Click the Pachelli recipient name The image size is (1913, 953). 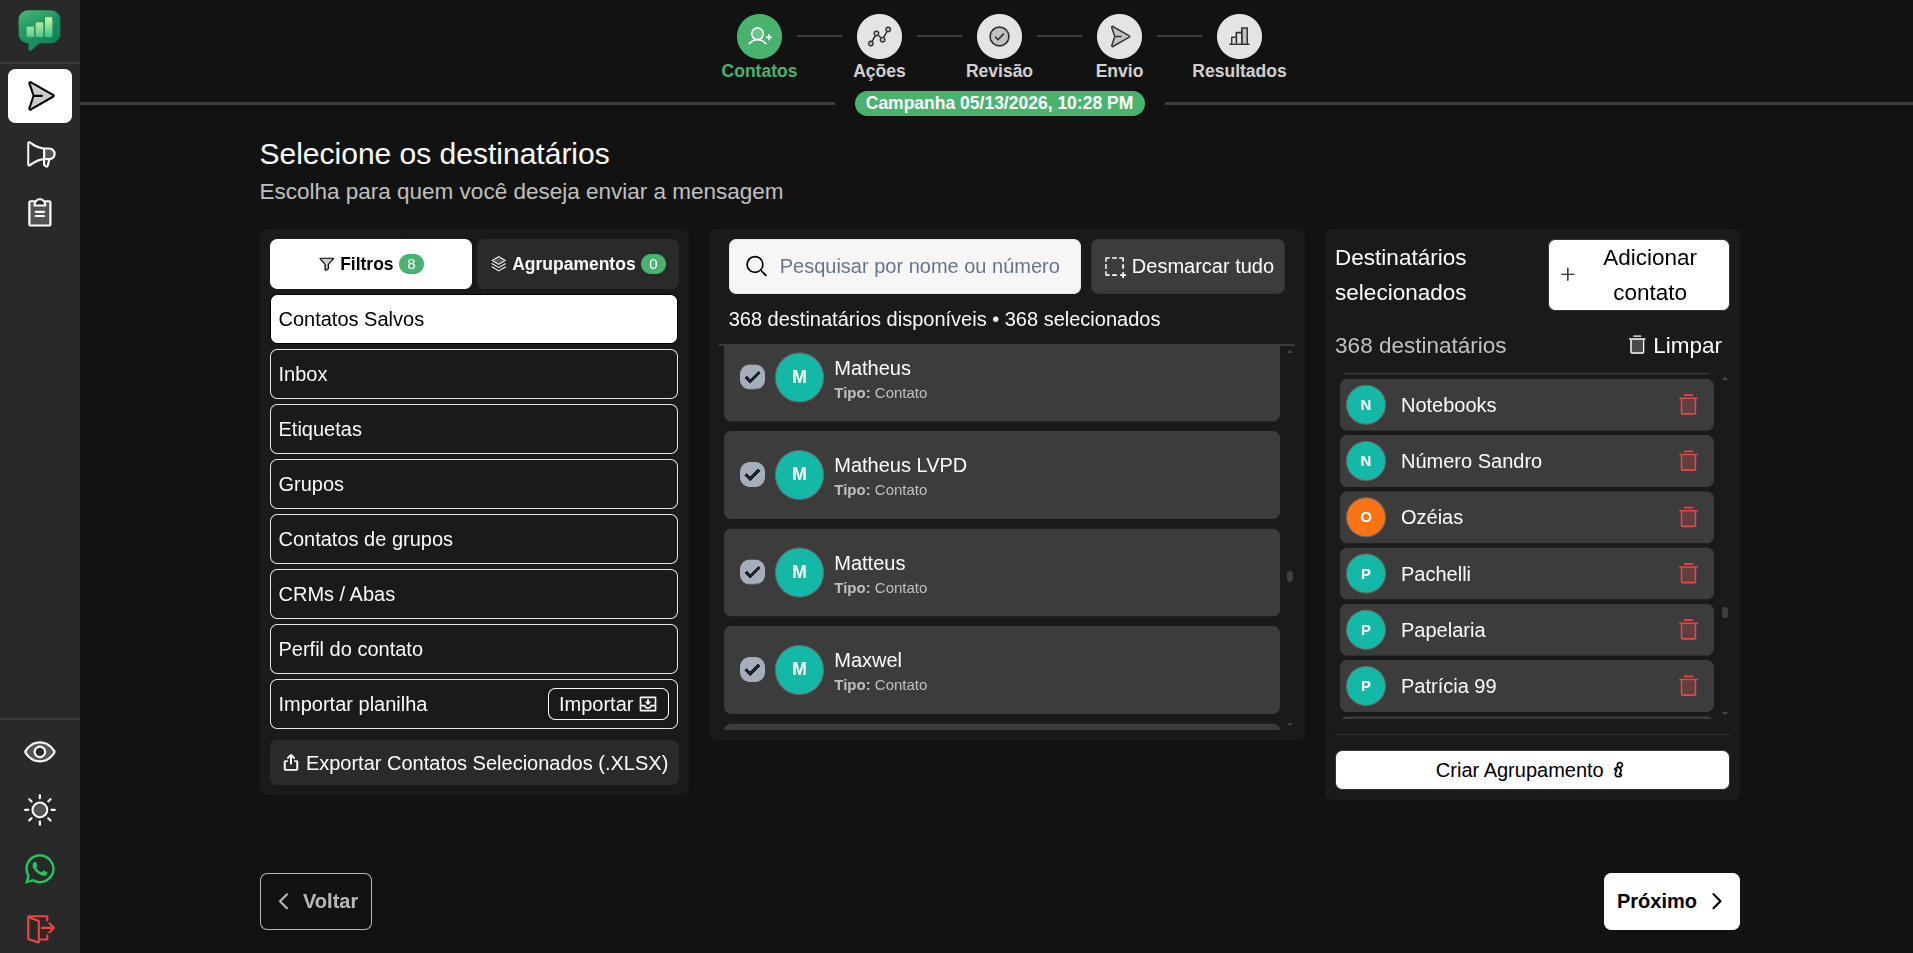[1435, 574]
